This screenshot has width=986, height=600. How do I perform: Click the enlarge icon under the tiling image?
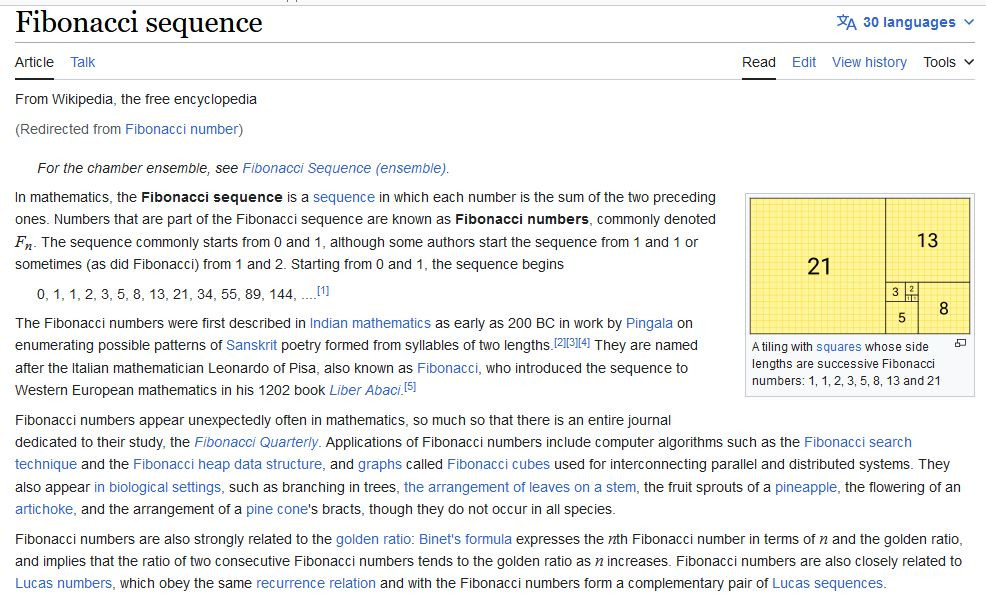(960, 343)
